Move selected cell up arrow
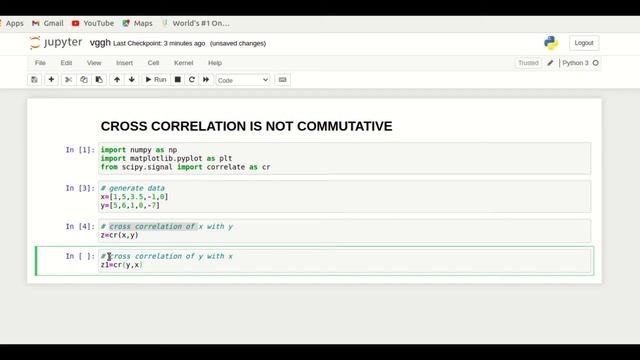The height and width of the screenshot is (360, 640). pos(117,80)
